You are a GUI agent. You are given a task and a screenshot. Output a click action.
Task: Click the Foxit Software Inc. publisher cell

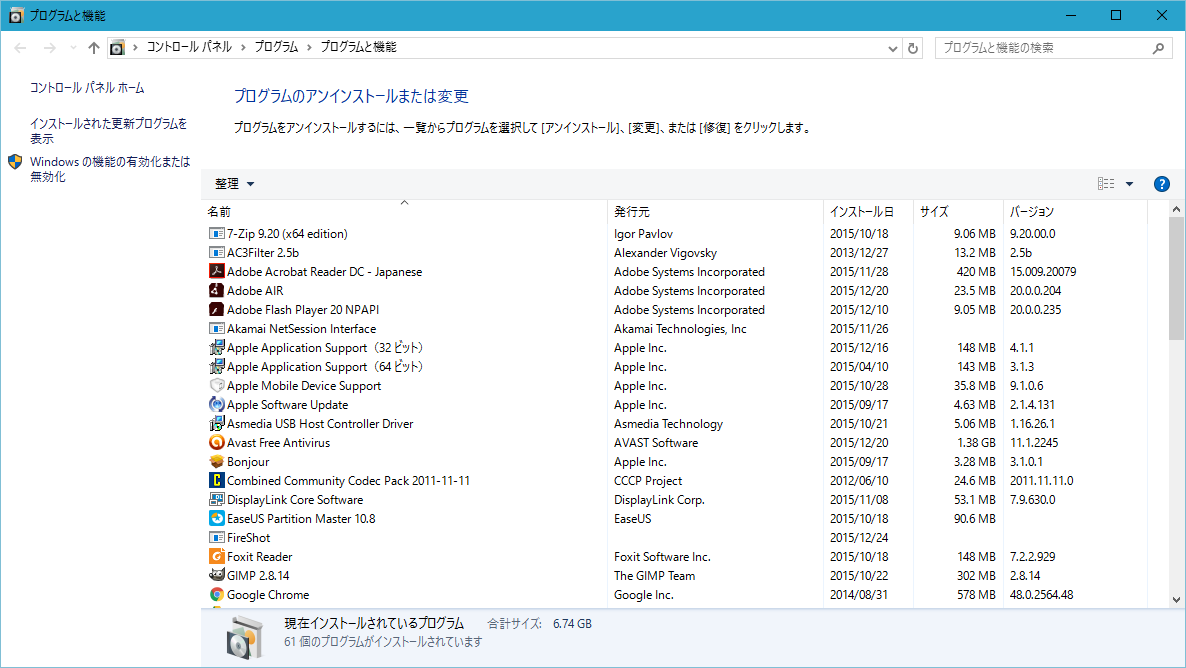tap(662, 556)
